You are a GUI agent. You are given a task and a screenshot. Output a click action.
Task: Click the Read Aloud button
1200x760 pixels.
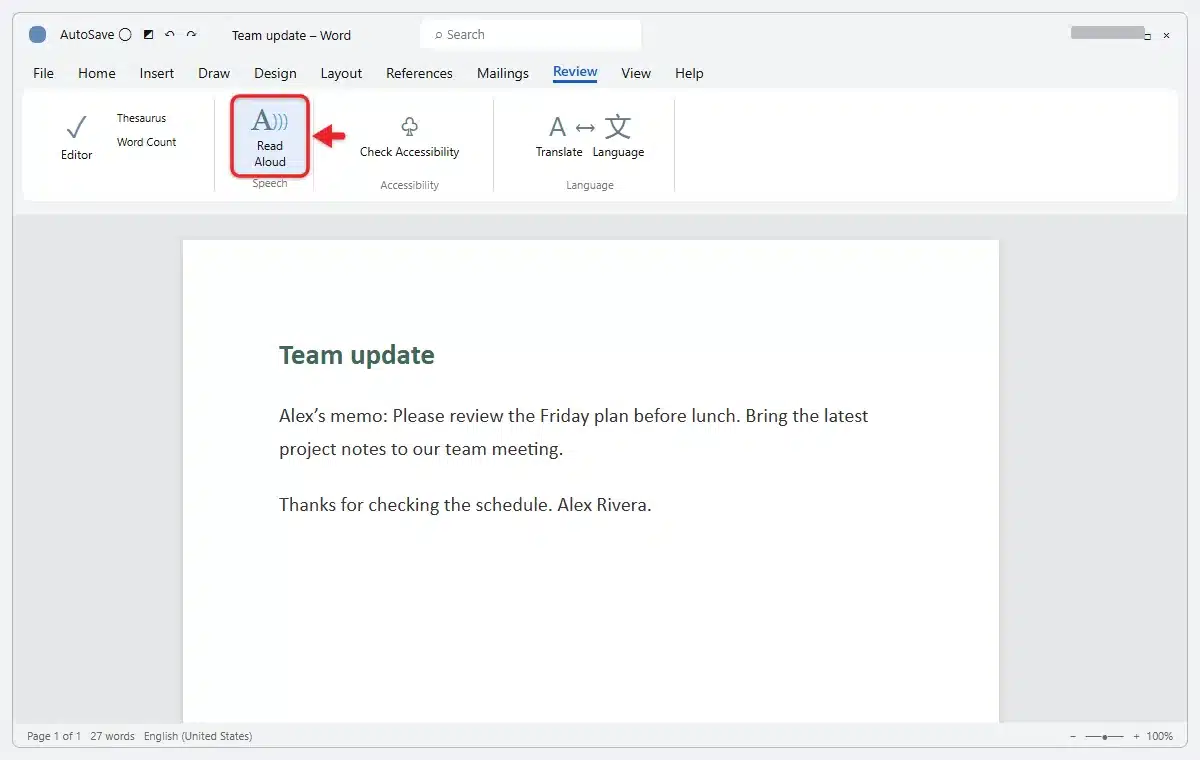pos(270,137)
